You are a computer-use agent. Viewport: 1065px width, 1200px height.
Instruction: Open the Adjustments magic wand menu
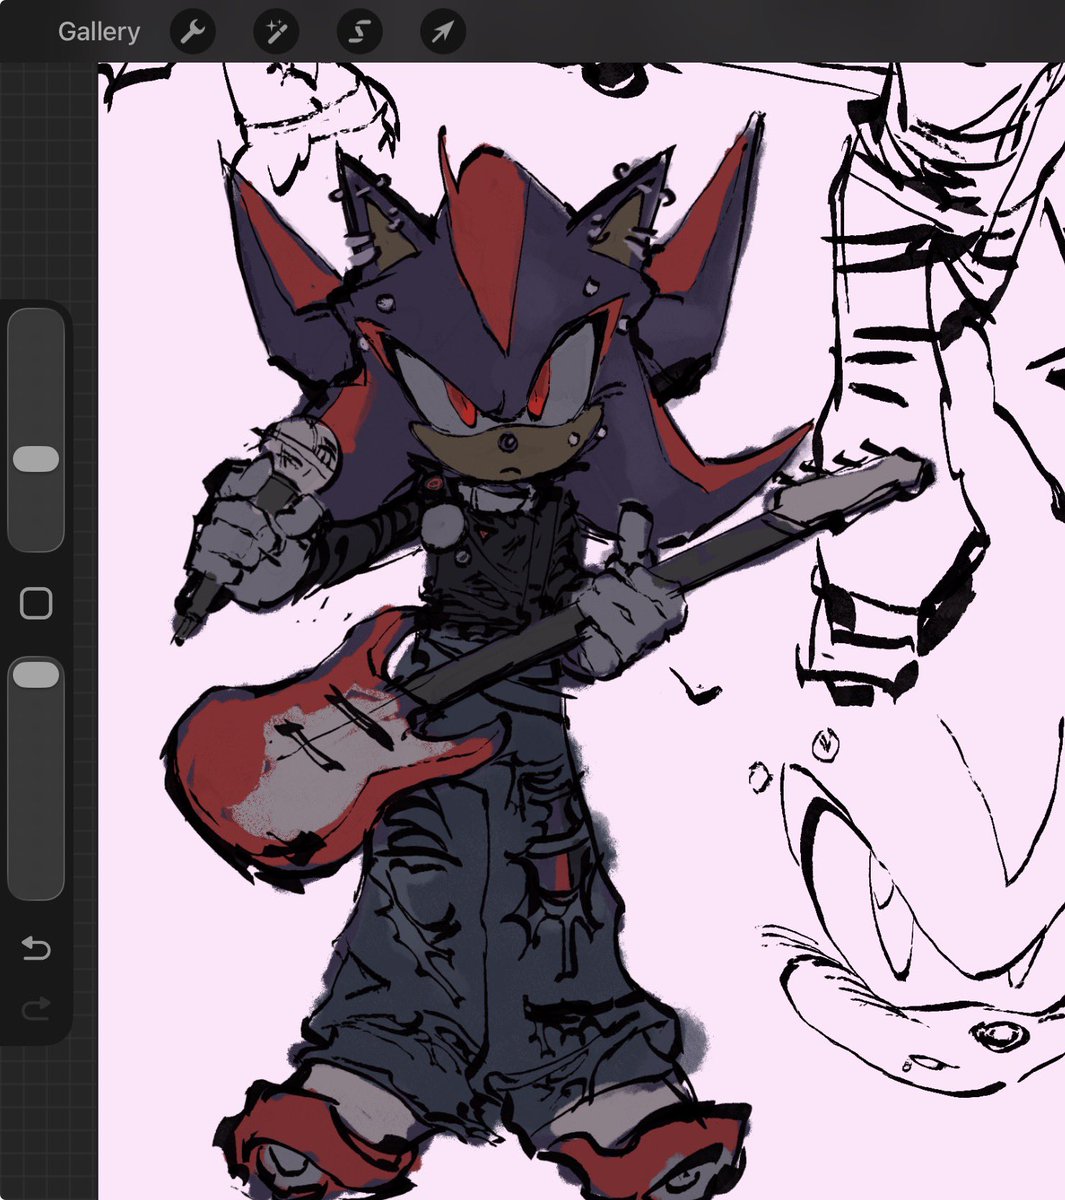pyautogui.click(x=275, y=32)
